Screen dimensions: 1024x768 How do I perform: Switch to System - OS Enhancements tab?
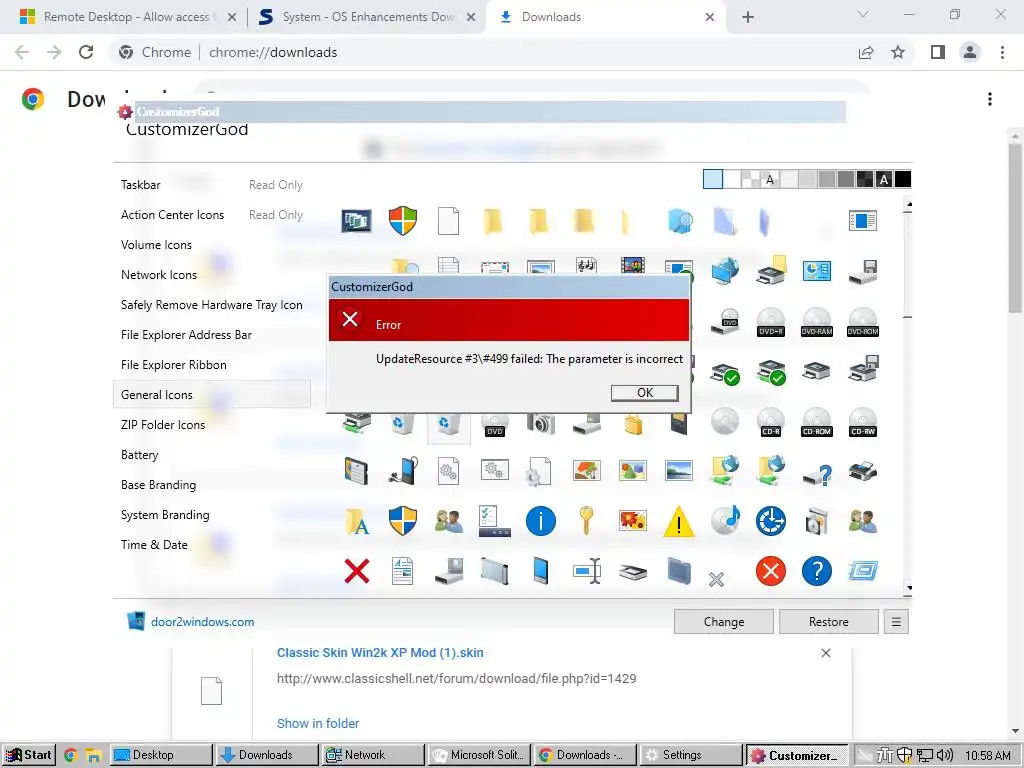click(x=368, y=17)
